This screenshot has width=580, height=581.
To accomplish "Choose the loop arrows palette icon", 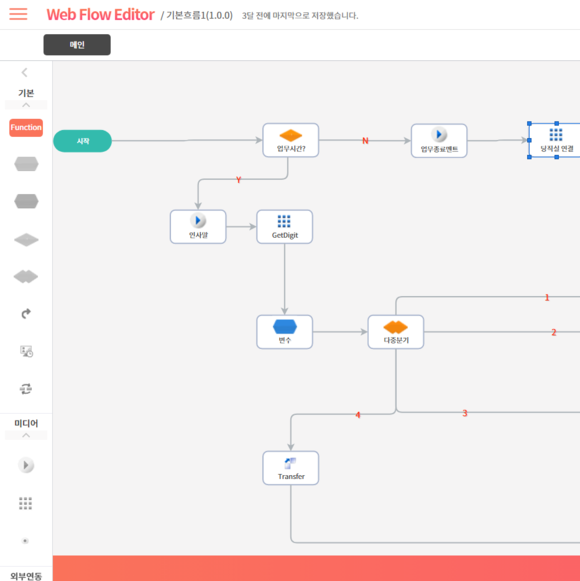I will 26,389.
